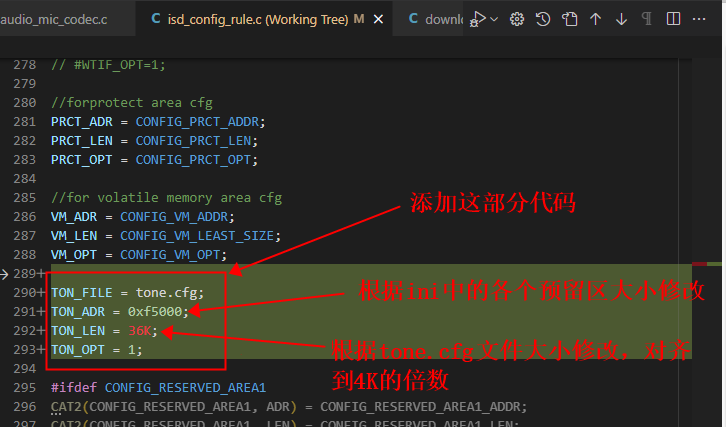Click CONFIG_PRCT_ADDR macro on line 281
Viewport: 726px width, 427px height.
pos(197,122)
